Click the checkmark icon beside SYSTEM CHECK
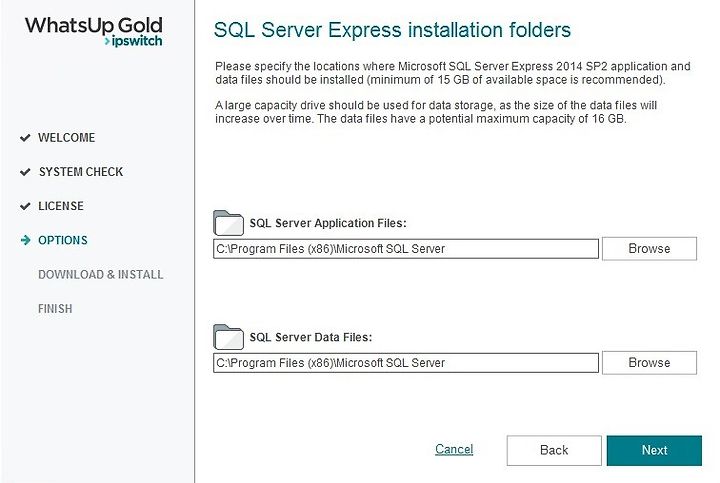Screen dimensions: 720x483 coord(25,172)
